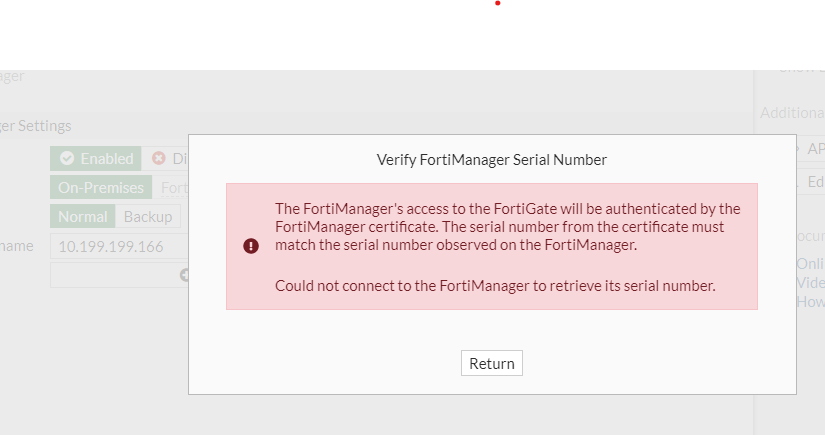The height and width of the screenshot is (435, 825).
Task: Open the Online documentation link at right
Action: click(x=810, y=264)
